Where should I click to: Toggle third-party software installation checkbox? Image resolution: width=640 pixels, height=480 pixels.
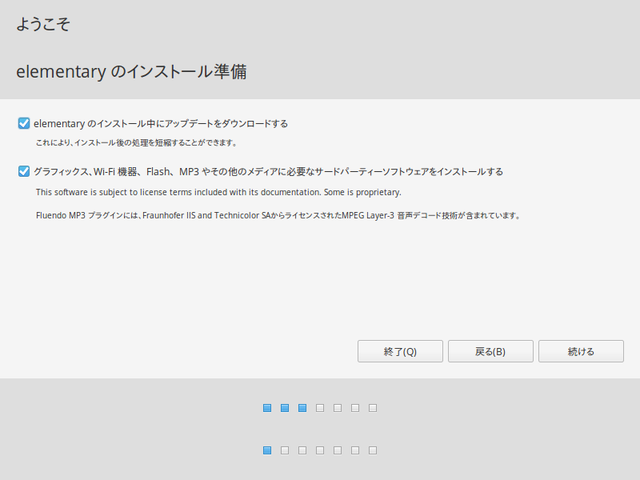pos(24,171)
